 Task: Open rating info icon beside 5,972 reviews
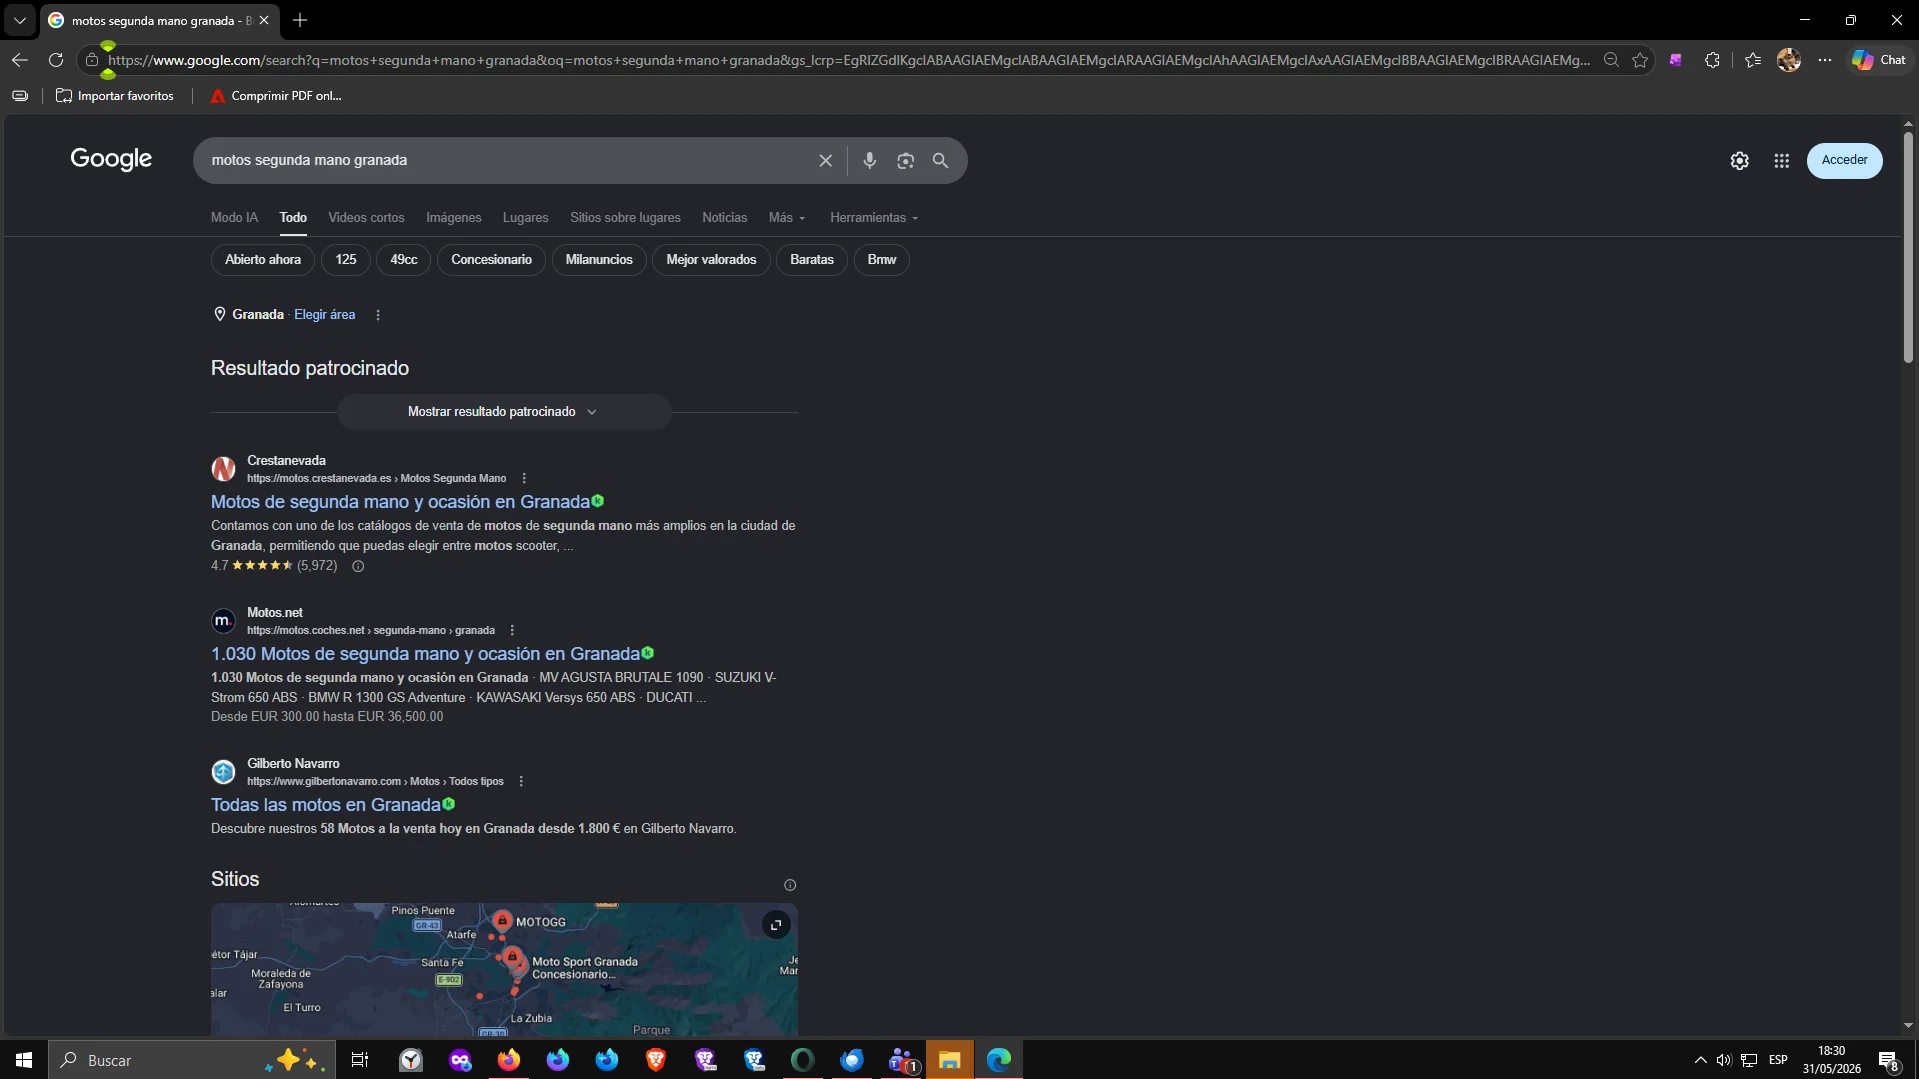tap(358, 566)
